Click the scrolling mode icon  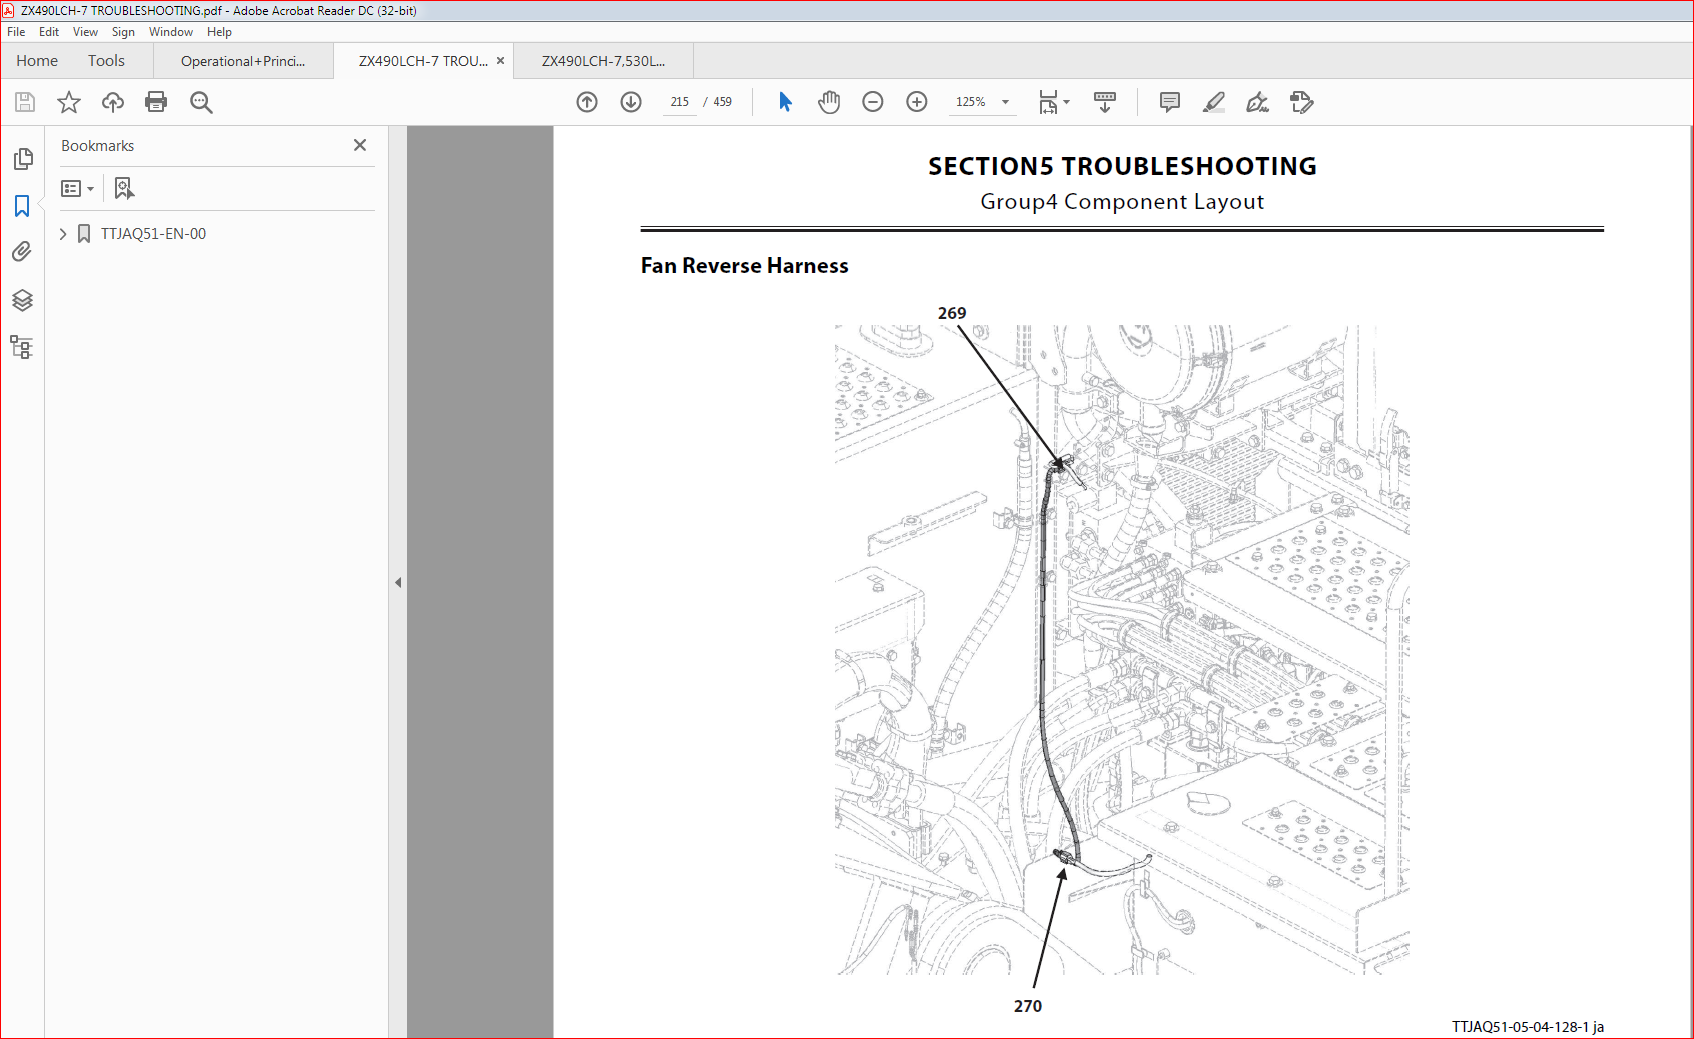pyautogui.click(x=1105, y=102)
